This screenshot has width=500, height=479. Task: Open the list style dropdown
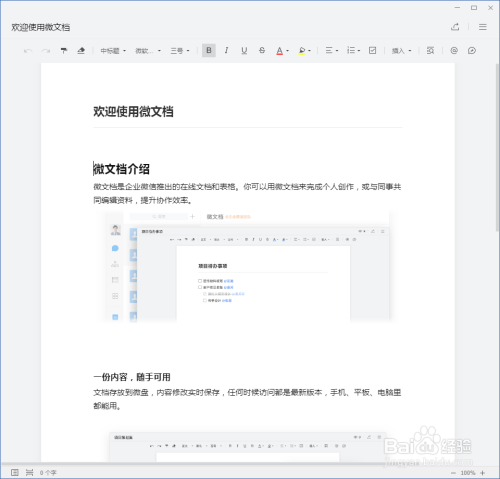click(x=353, y=50)
